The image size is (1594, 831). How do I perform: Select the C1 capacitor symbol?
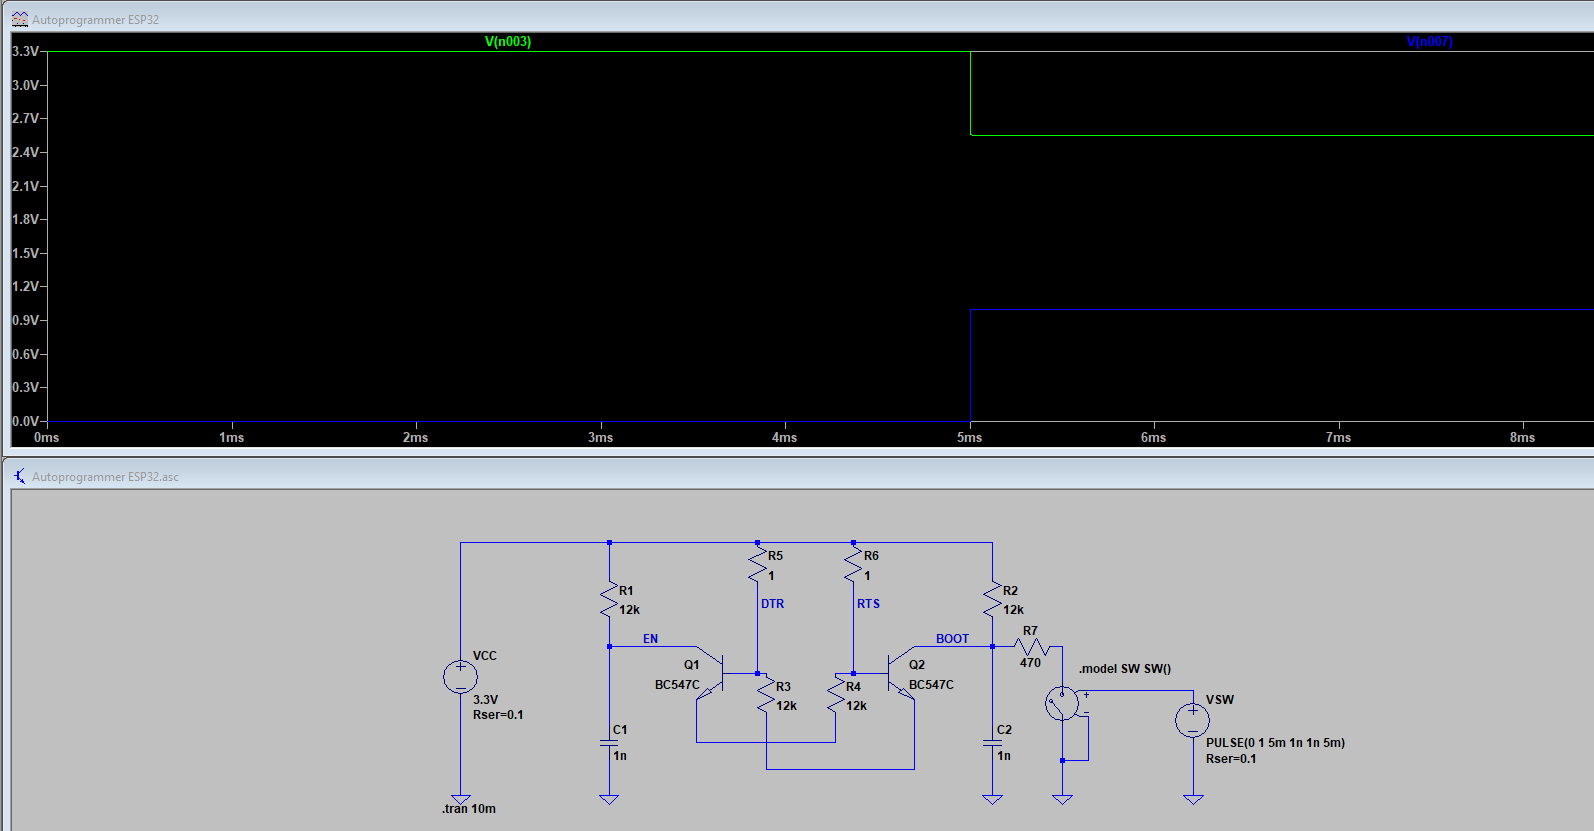tap(609, 743)
